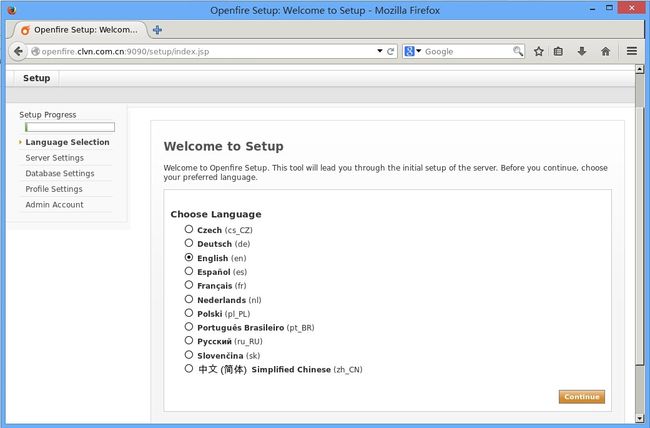Pick the Polski (pl_PL) option
This screenshot has height=428, width=650.
click(x=189, y=313)
